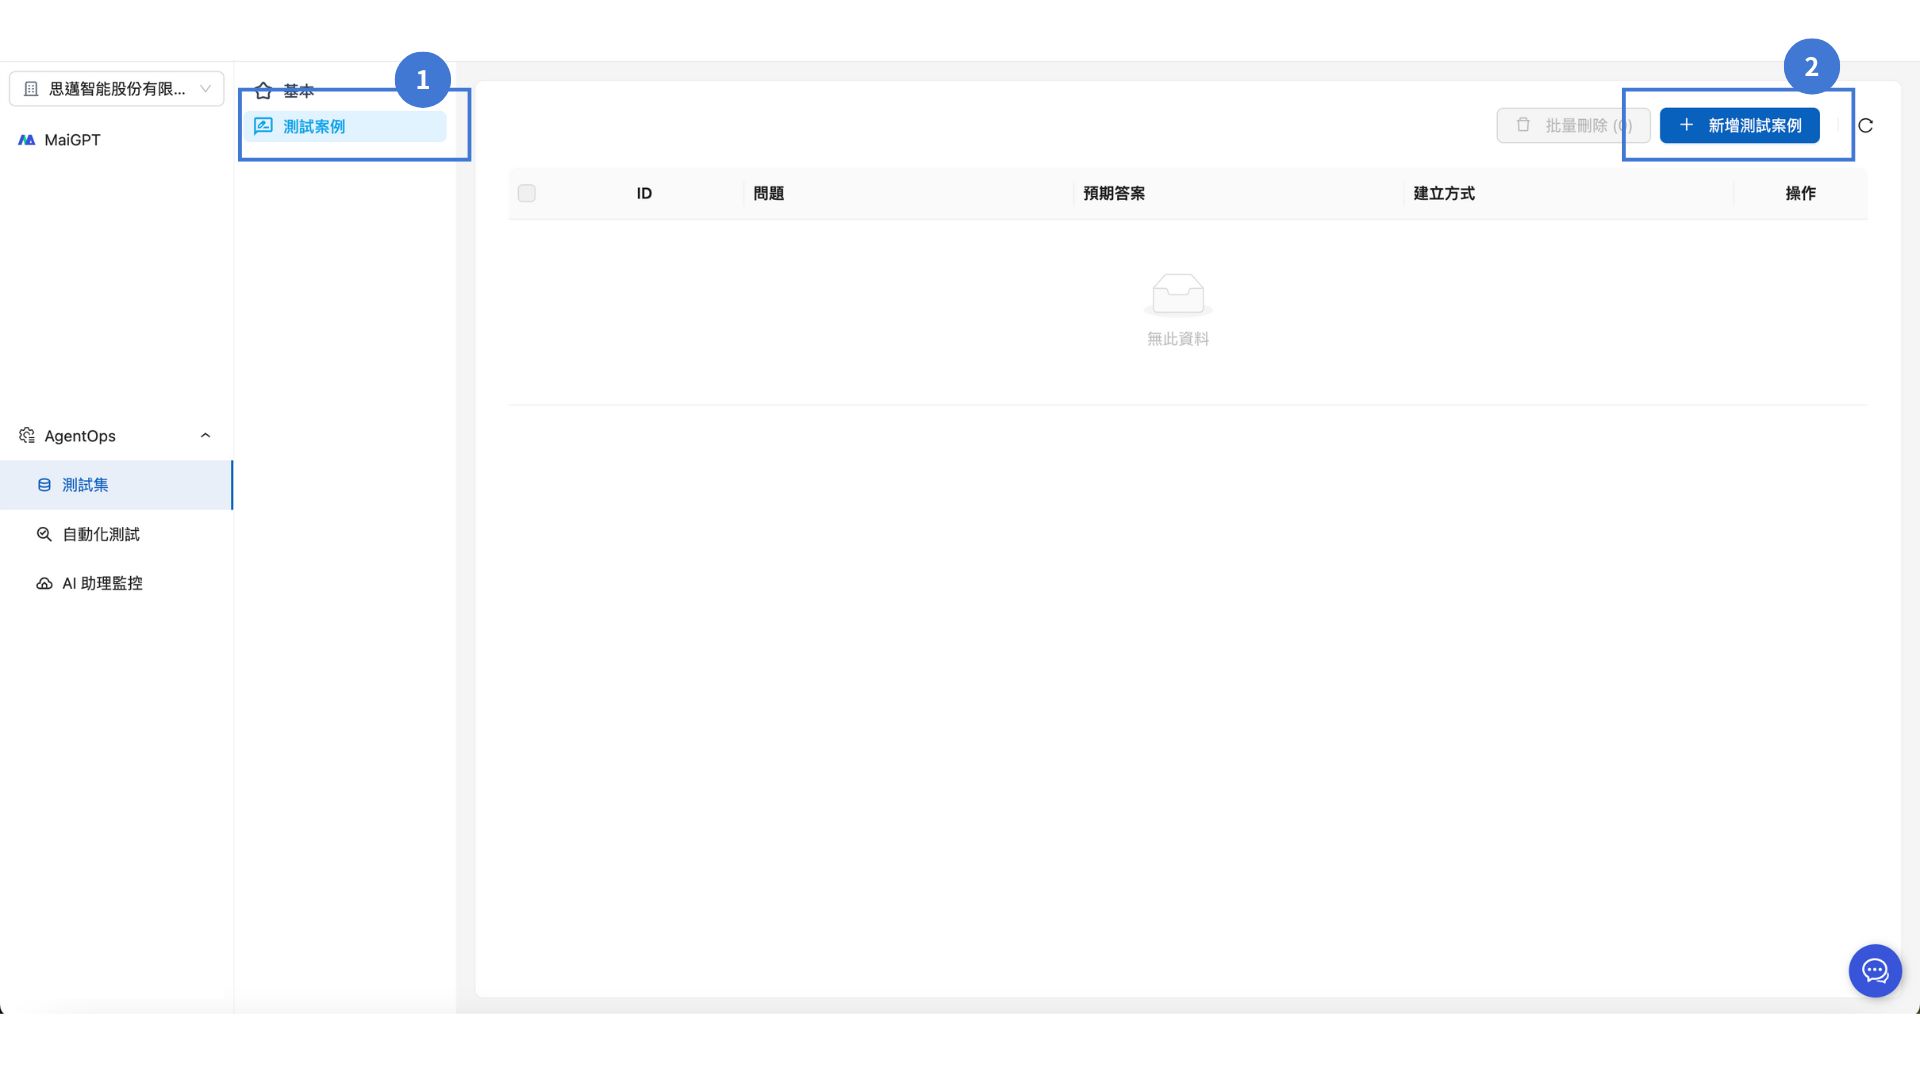
Task: Click the 新增測試案例 button
Action: [1739, 126]
